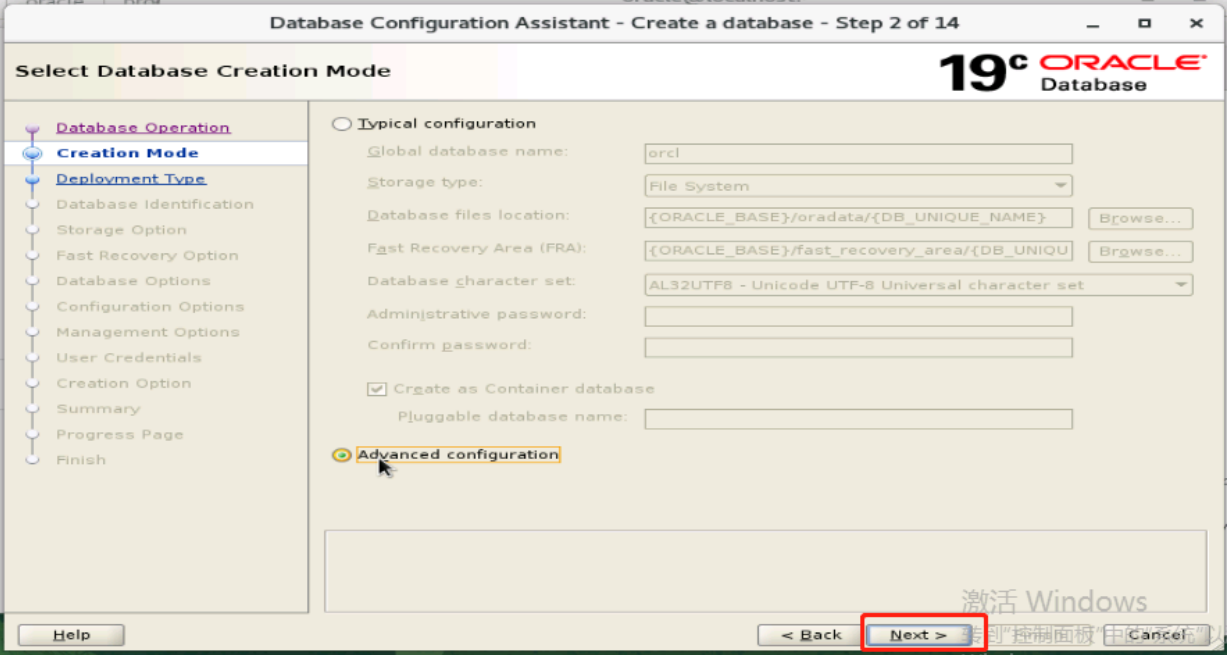Cancel the database creation wizard
The width and height of the screenshot is (1228, 655).
1157,635
